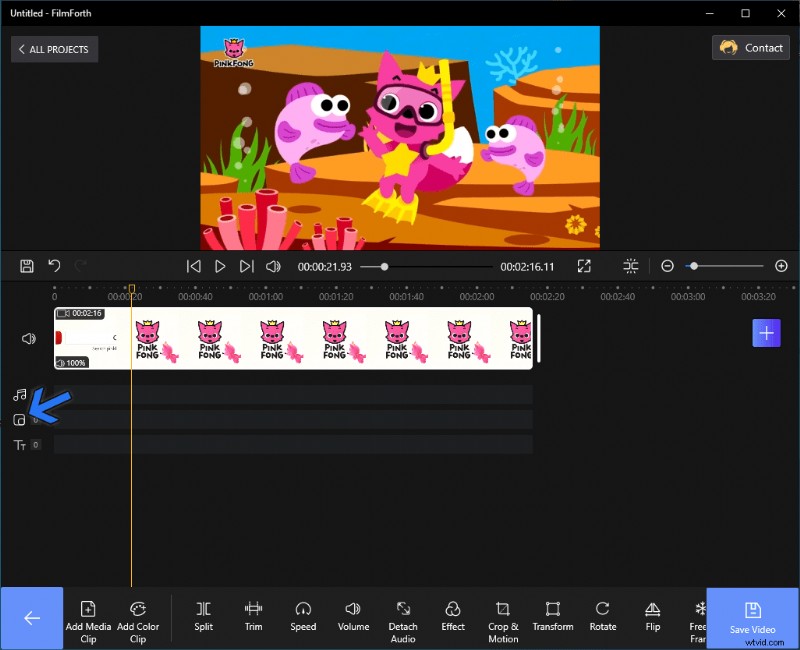Viewport: 800px width, 650px height.
Task: Save the project with the disk icon
Action: [24, 265]
